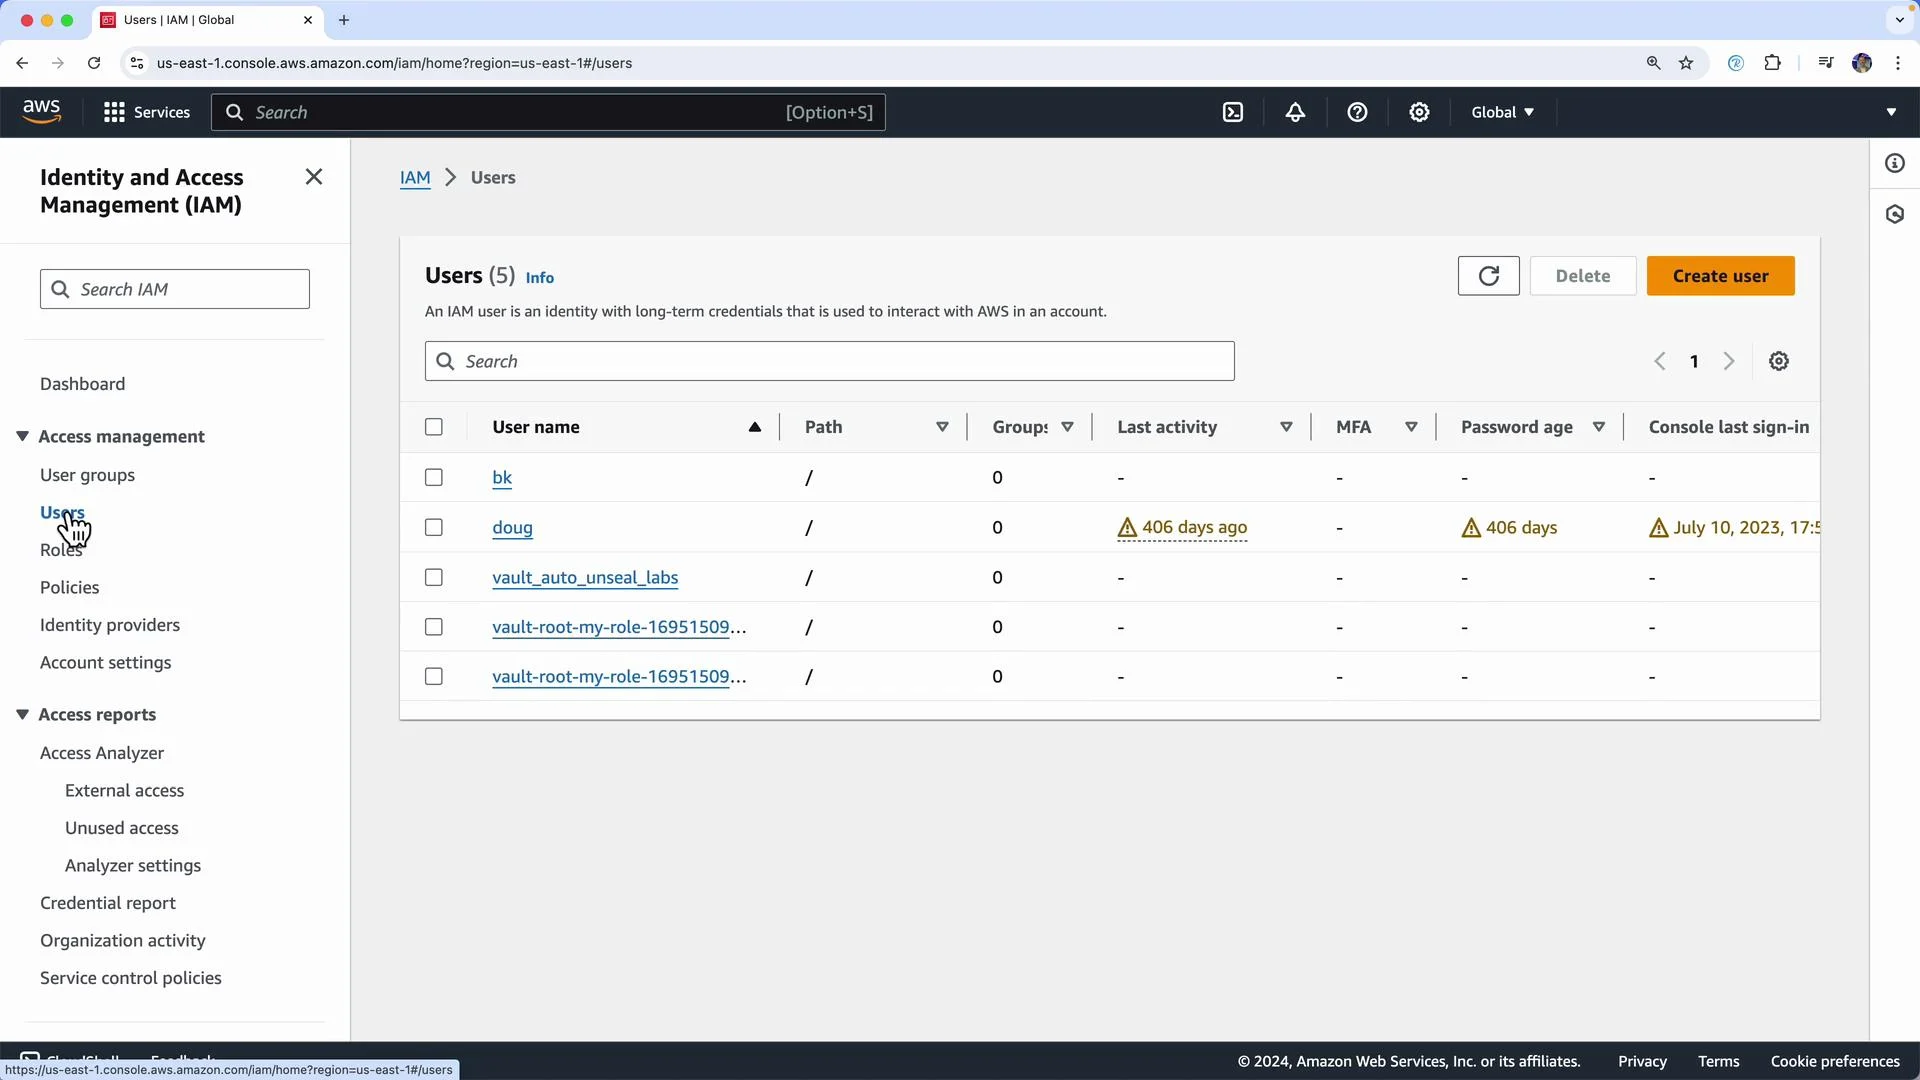Click the users table Search field
This screenshot has height=1080, width=1920.
829,361
